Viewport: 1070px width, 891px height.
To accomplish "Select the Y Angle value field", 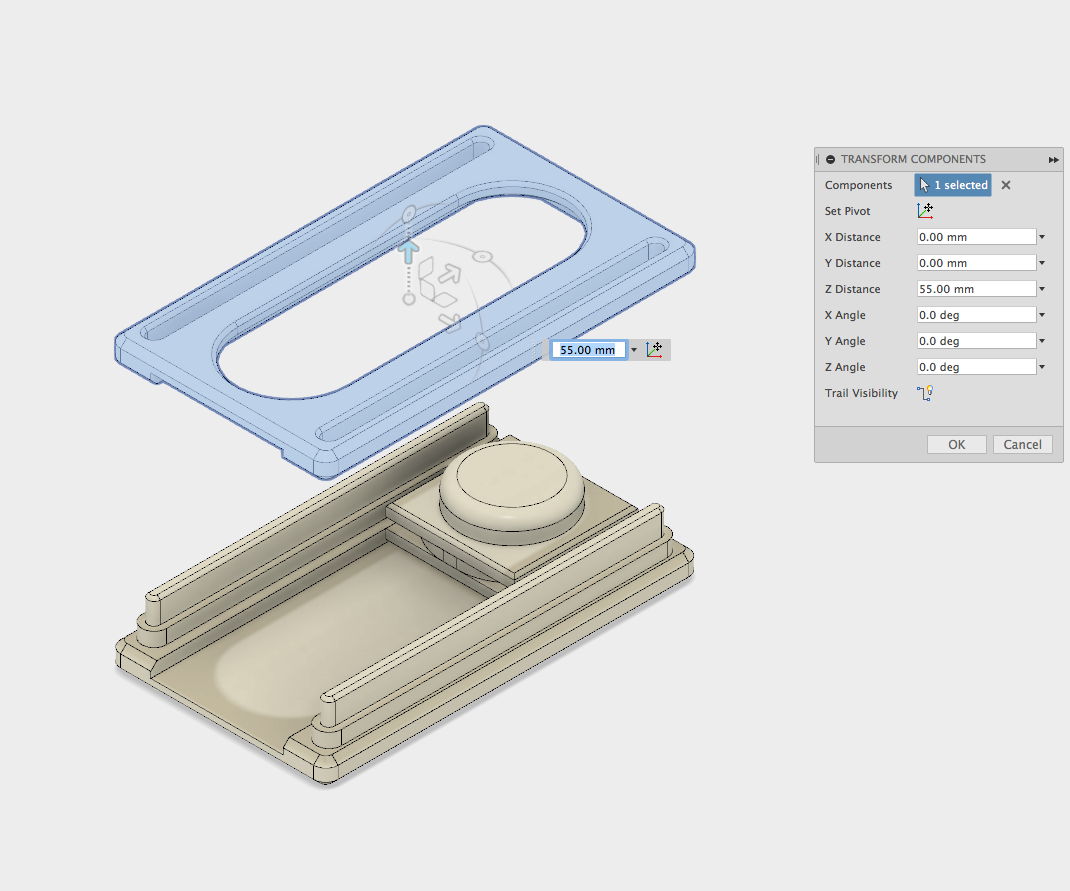I will pos(975,341).
